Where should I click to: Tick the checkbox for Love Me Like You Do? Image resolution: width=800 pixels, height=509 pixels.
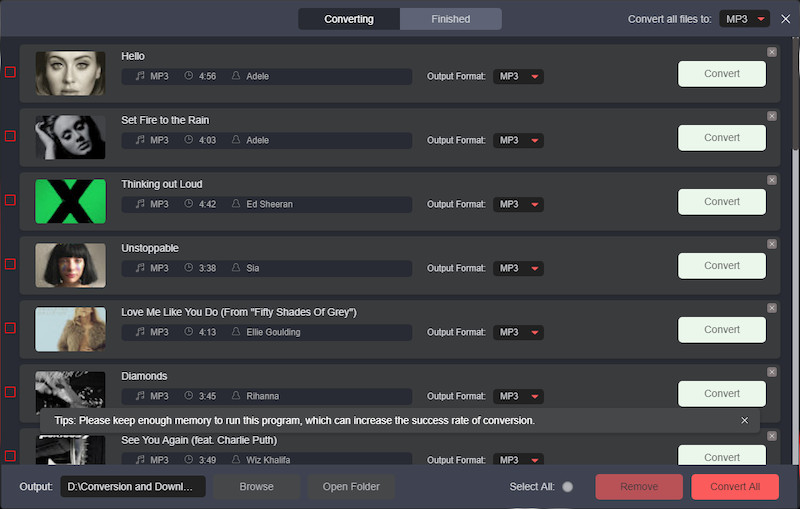(x=10, y=328)
